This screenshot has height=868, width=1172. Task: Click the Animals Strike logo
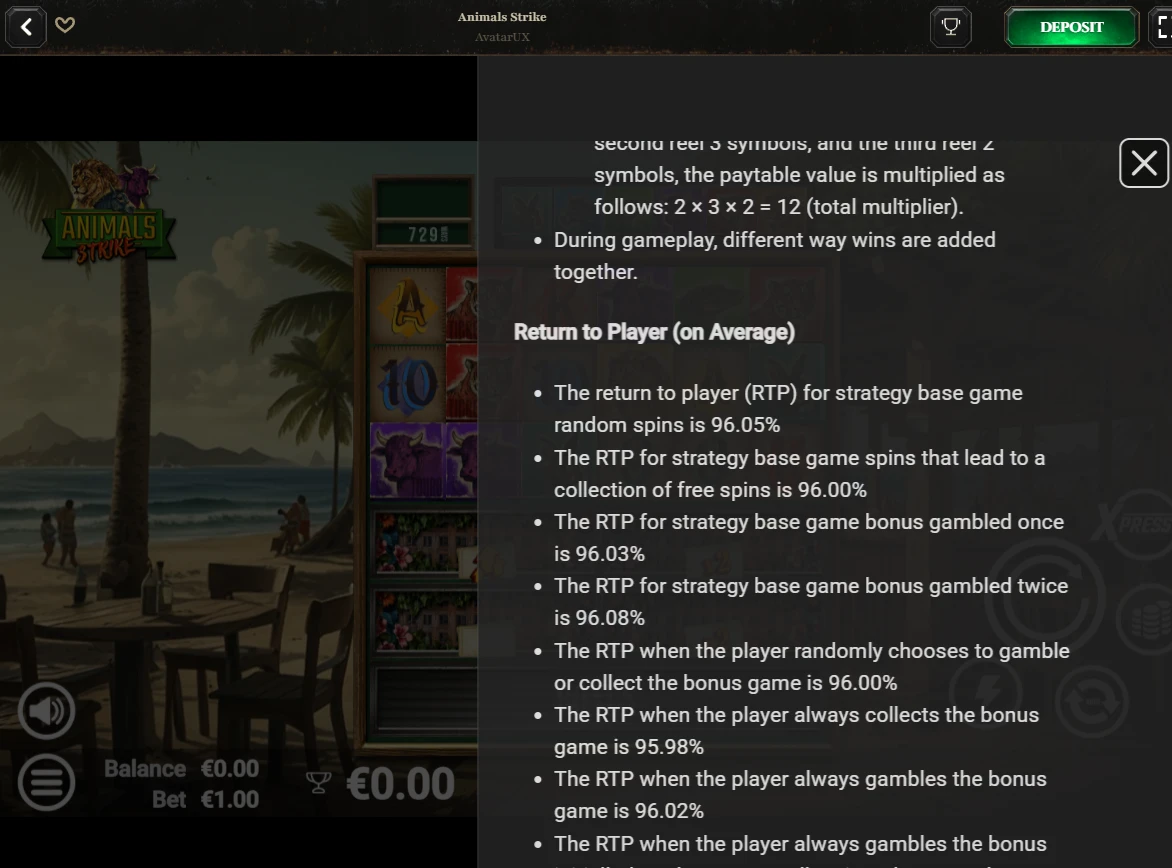tap(109, 213)
